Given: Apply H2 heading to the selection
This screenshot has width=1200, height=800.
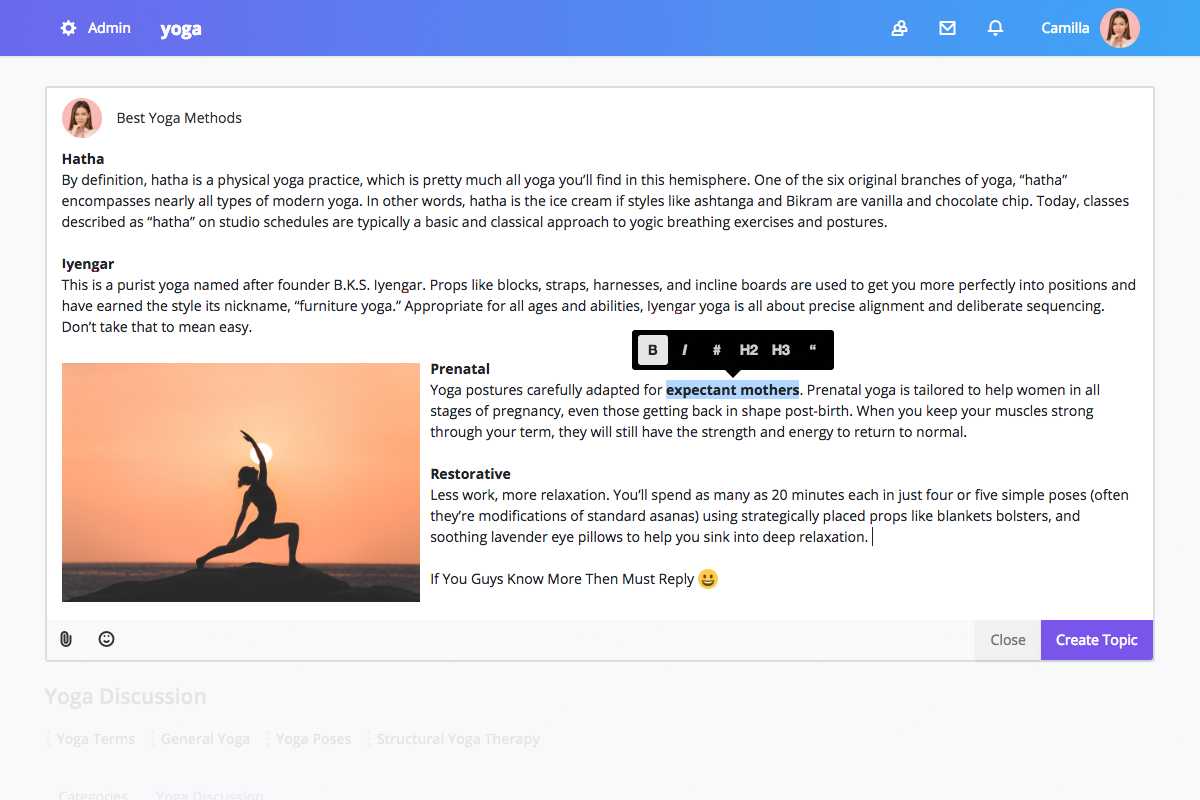Looking at the screenshot, I should [749, 350].
